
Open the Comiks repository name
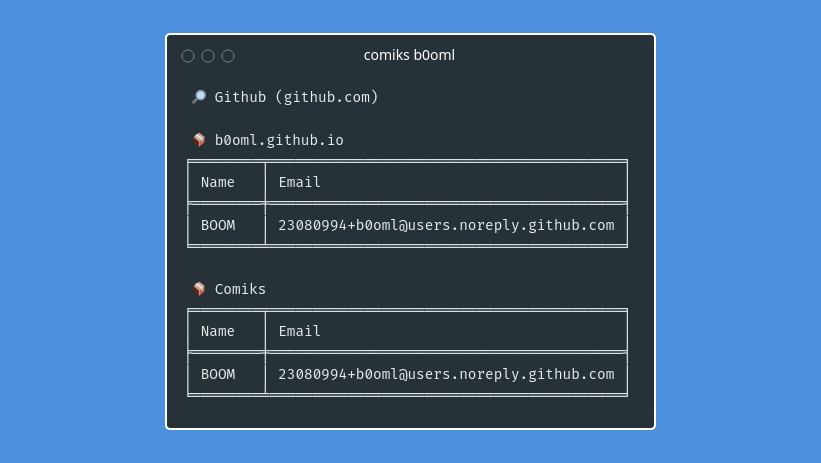click(x=240, y=289)
